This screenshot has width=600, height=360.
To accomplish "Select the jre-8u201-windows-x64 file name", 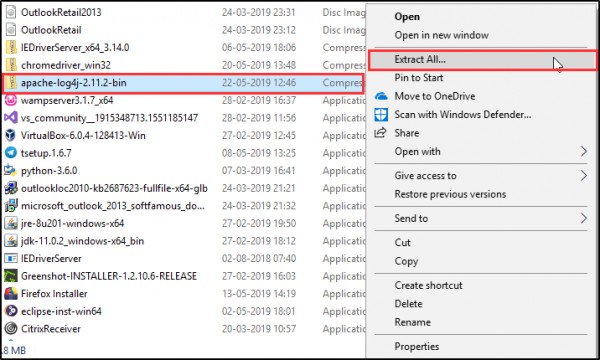I will pyautogui.click(x=73, y=223).
